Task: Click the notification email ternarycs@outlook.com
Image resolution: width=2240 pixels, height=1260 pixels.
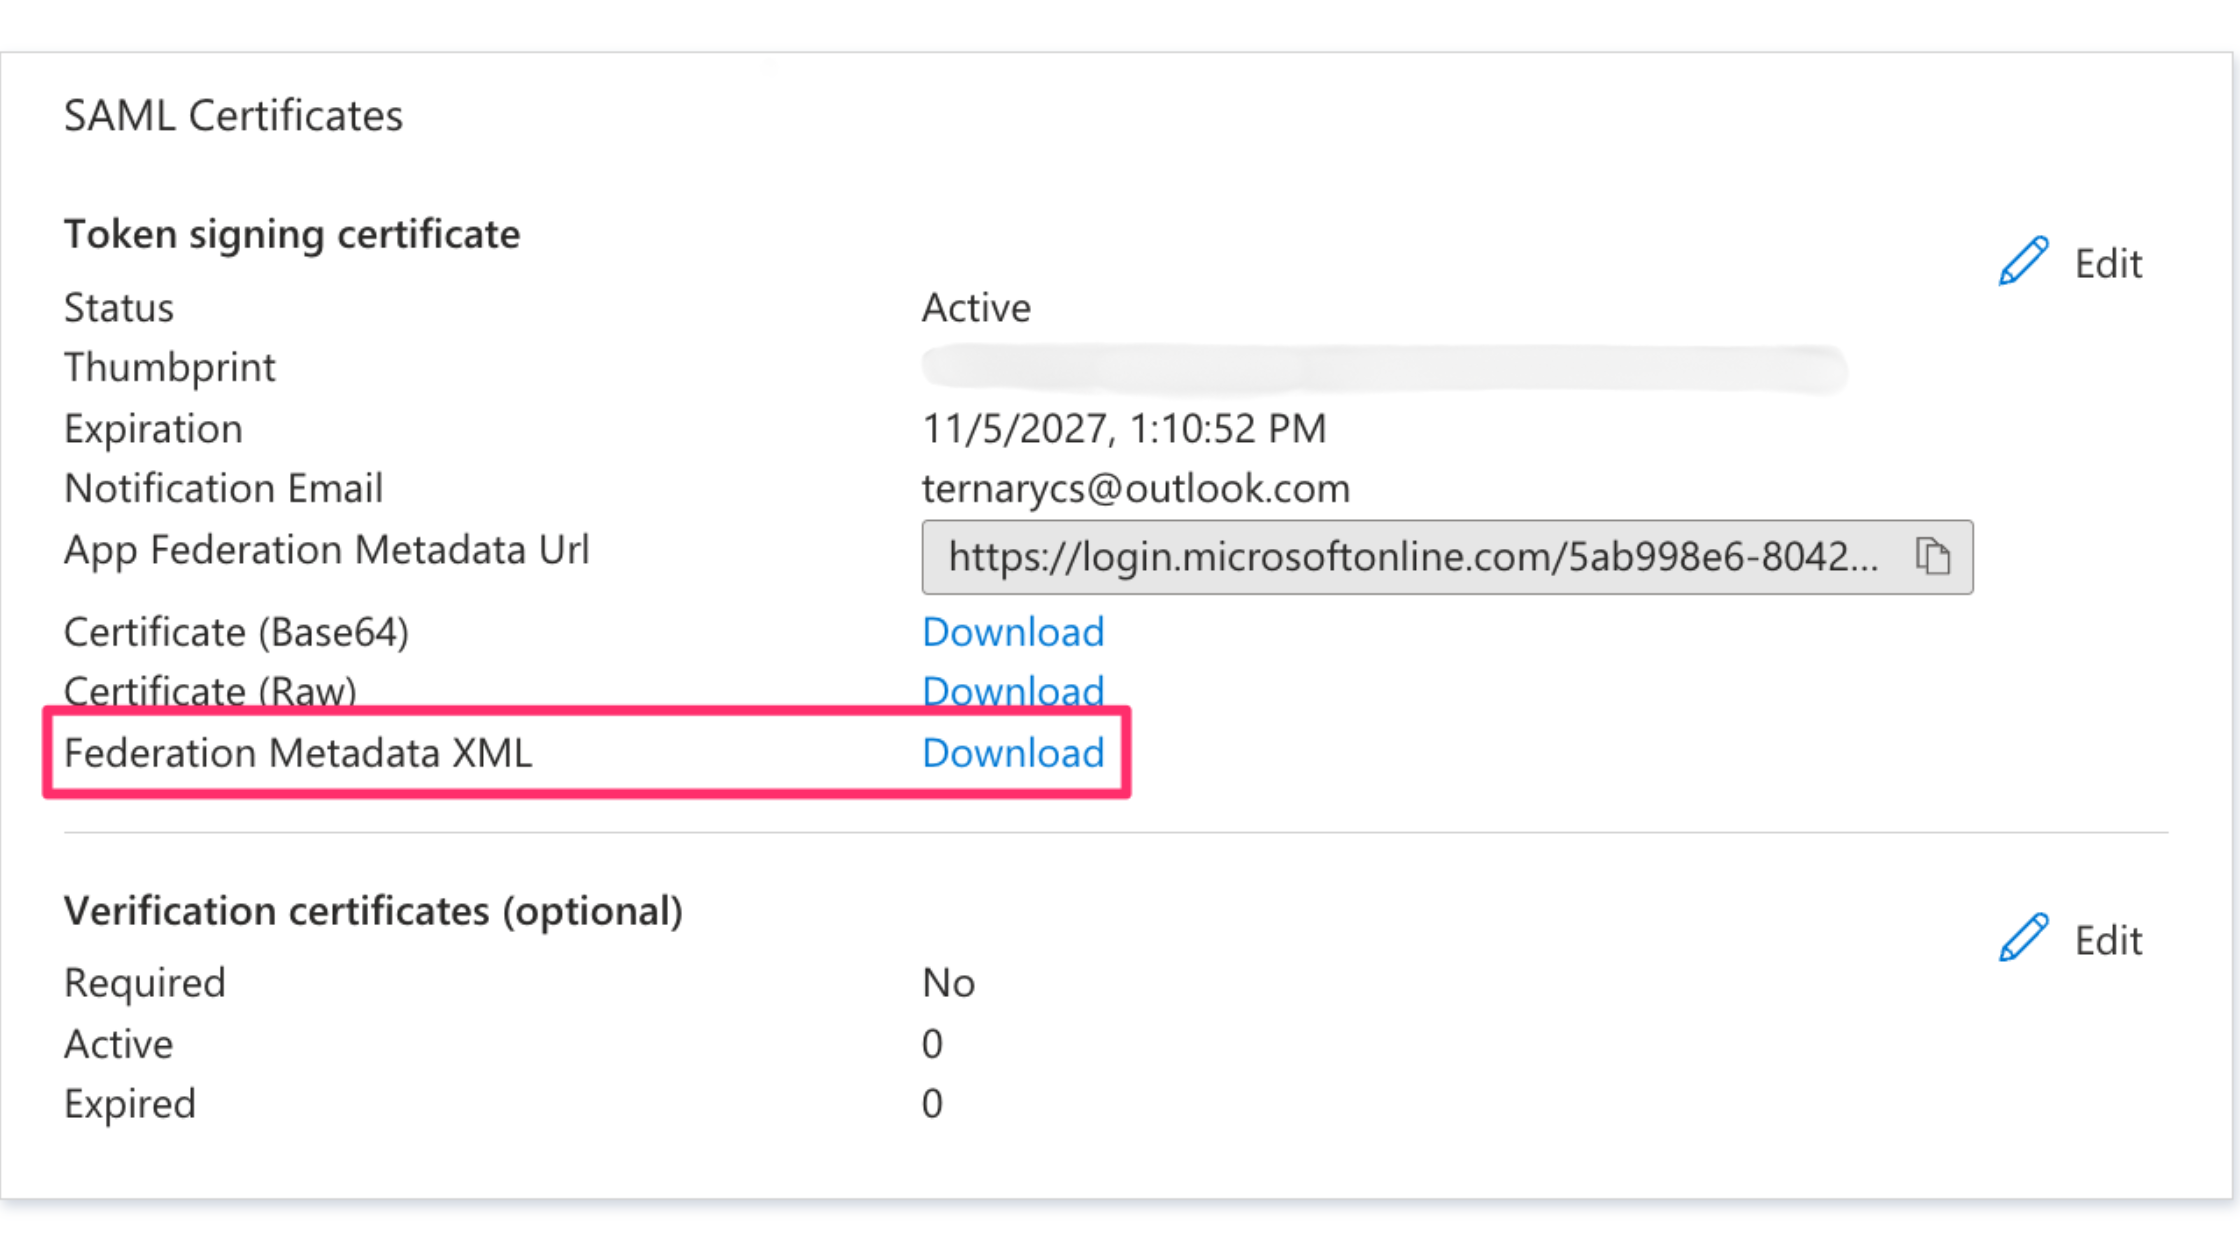Action: [x=1135, y=489]
